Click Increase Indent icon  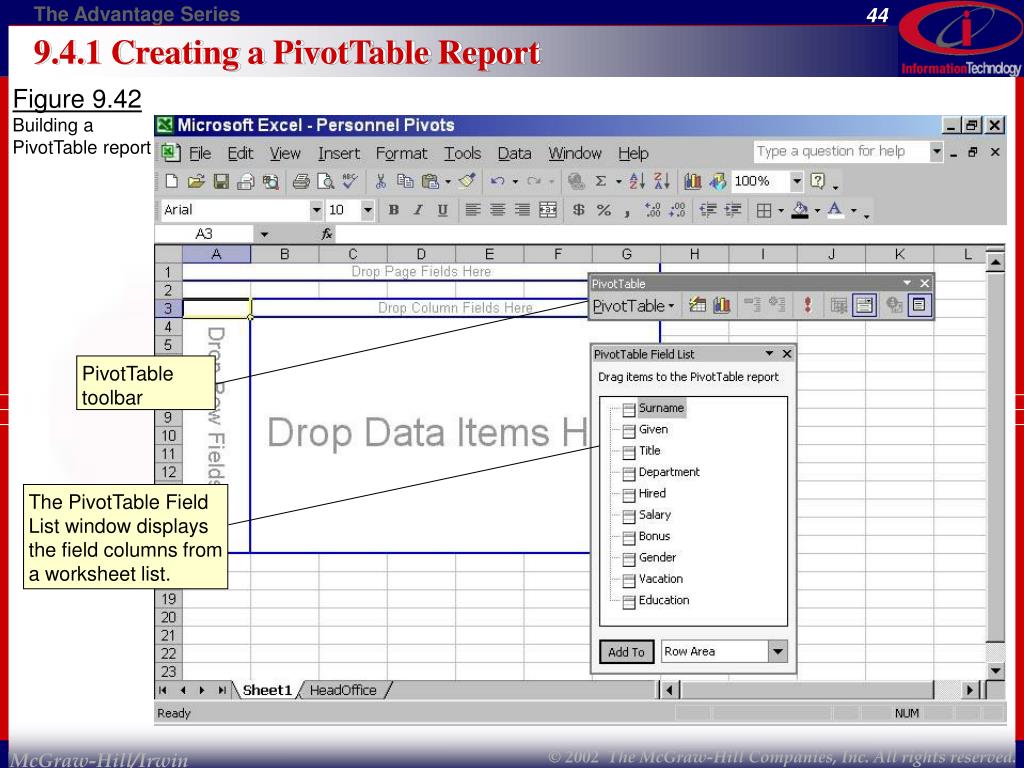coord(733,210)
